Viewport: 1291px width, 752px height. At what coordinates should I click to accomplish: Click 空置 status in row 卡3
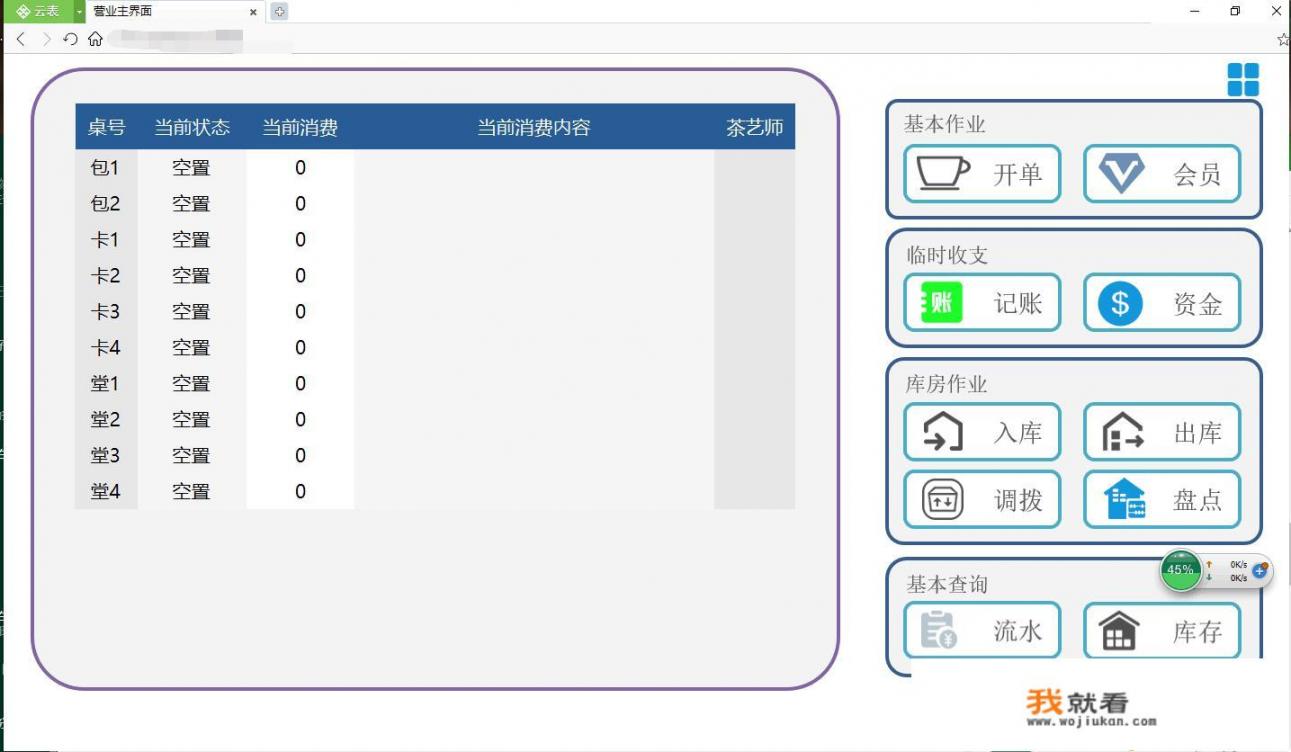click(191, 312)
